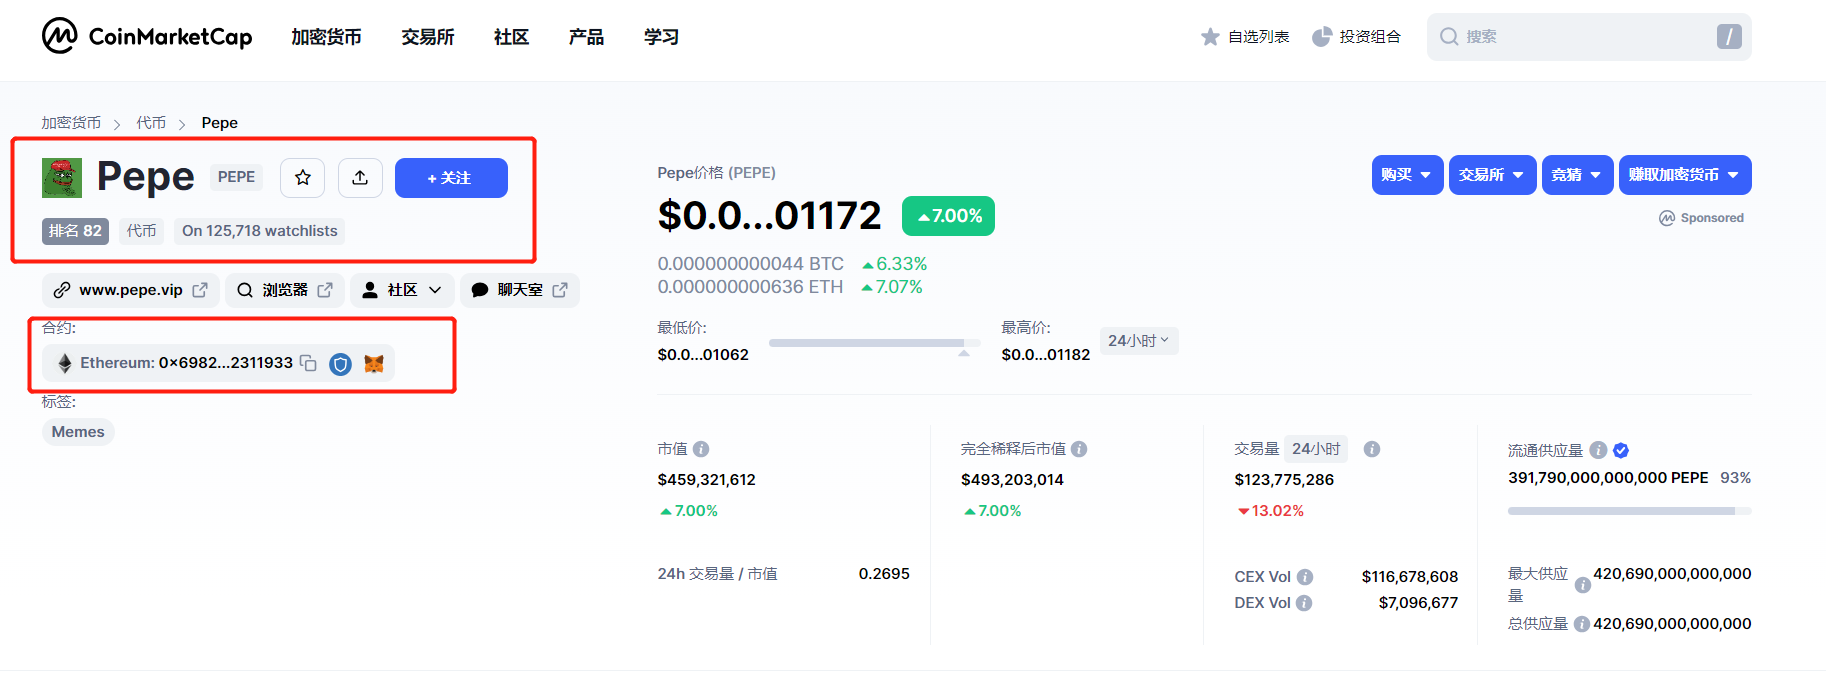Click the blue shield icon by contract
This screenshot has width=1826, height=688.
pos(341,364)
